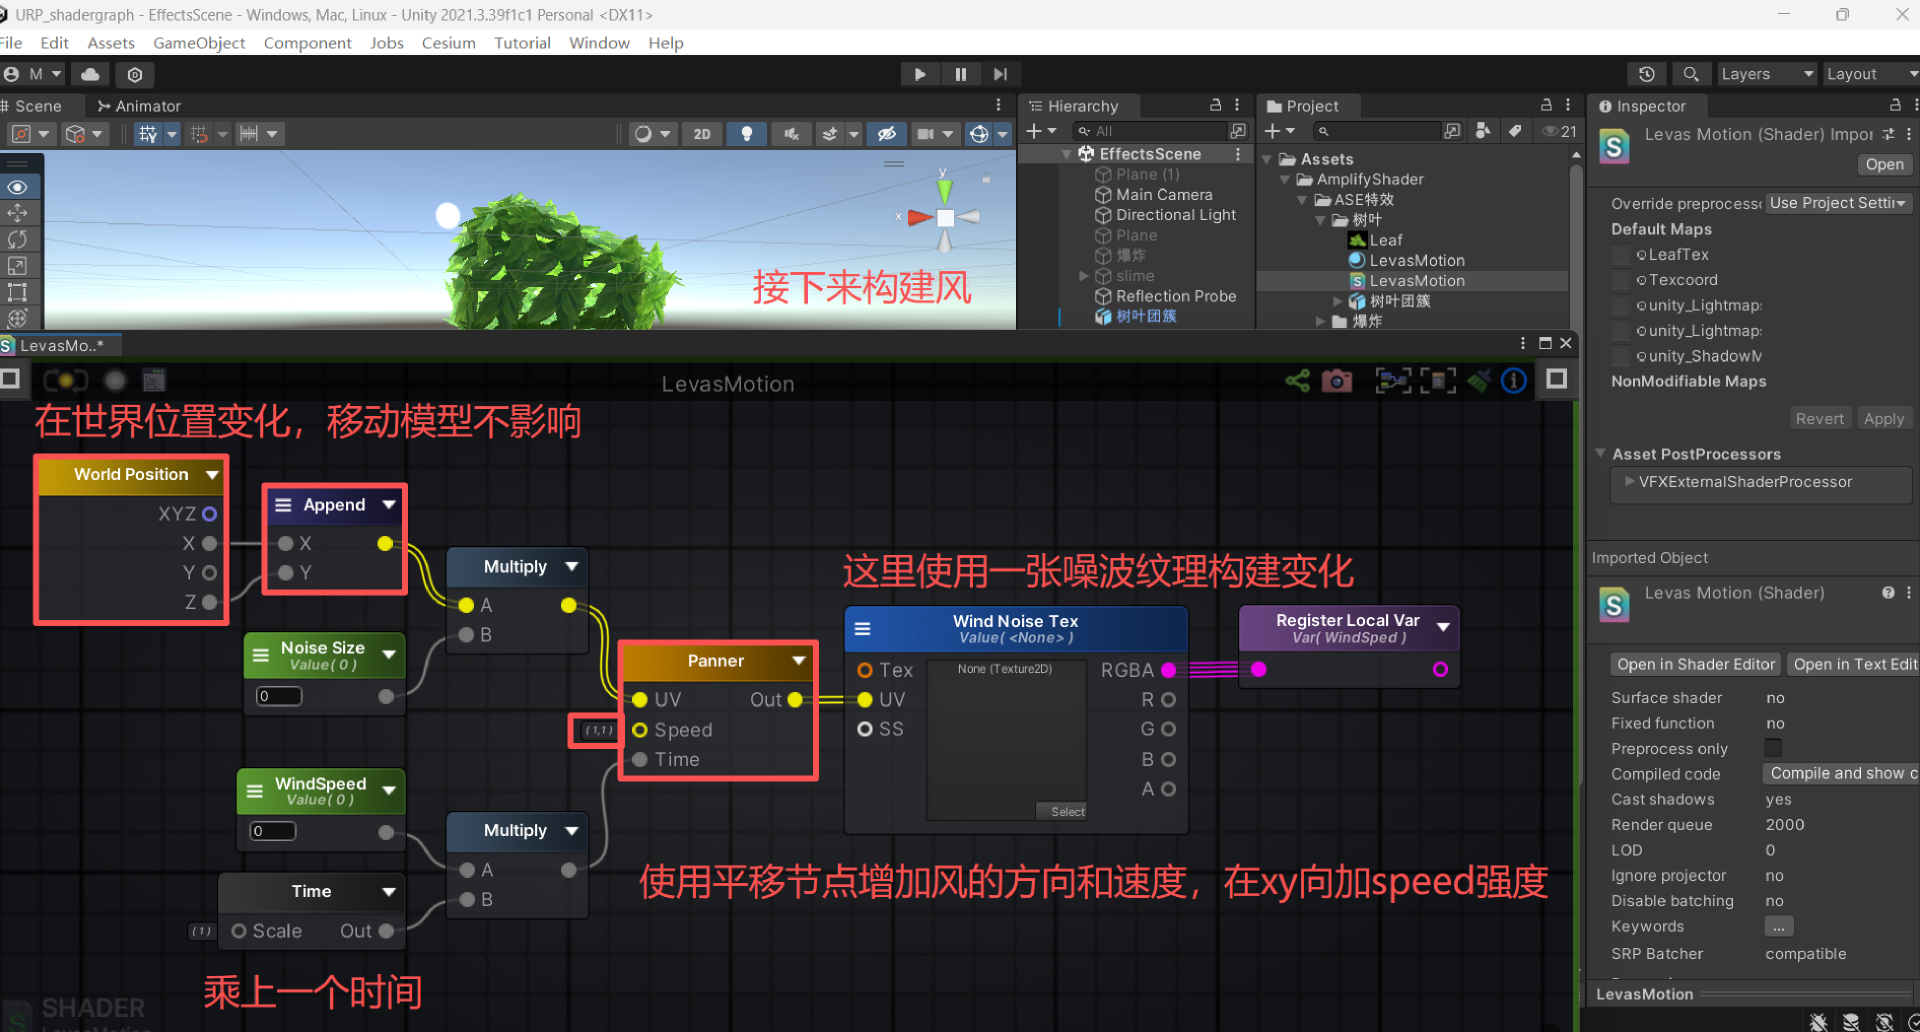The image size is (1920, 1032).
Task: Open the cloud services icon
Action: pos(91,74)
